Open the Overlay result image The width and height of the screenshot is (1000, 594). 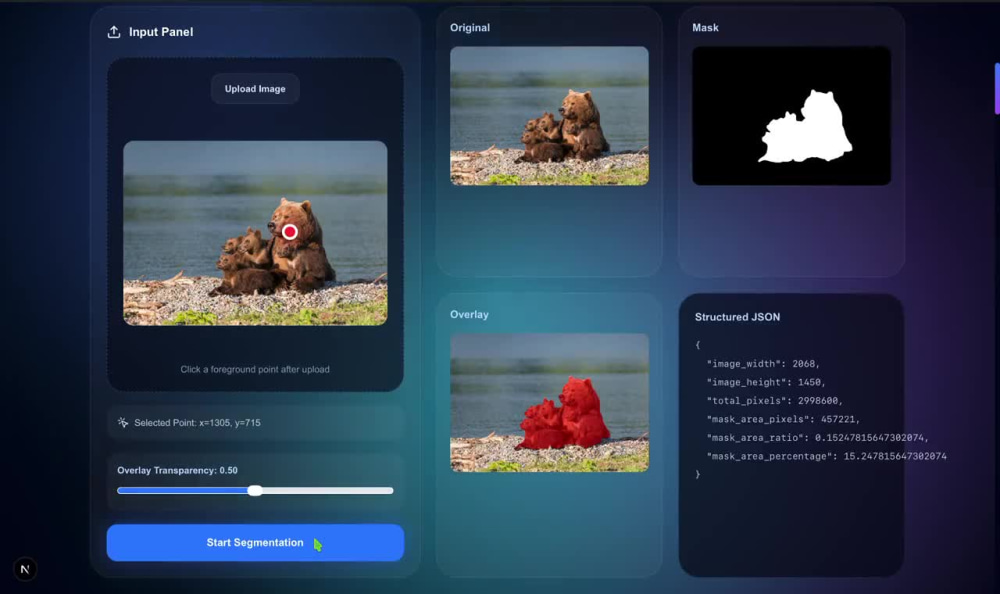(x=549, y=403)
